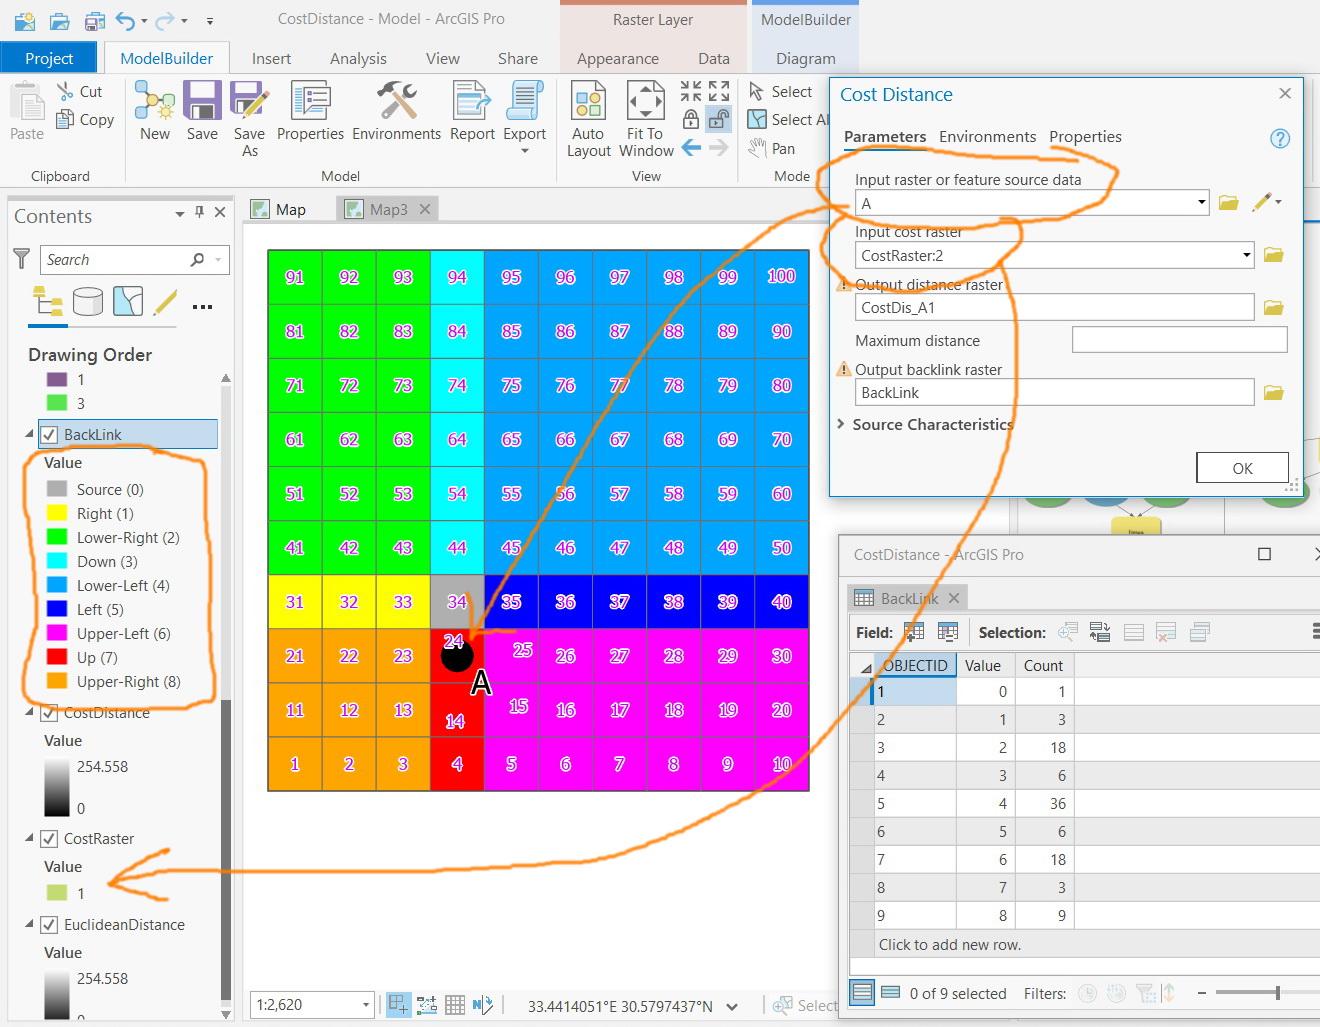1320x1027 pixels.
Task: Click the Select All tool
Action: [x=788, y=119]
